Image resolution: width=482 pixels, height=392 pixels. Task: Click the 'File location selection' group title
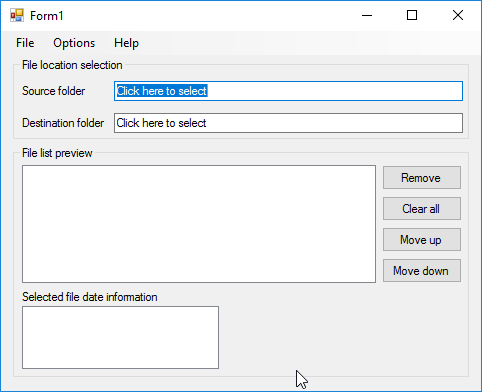point(72,65)
